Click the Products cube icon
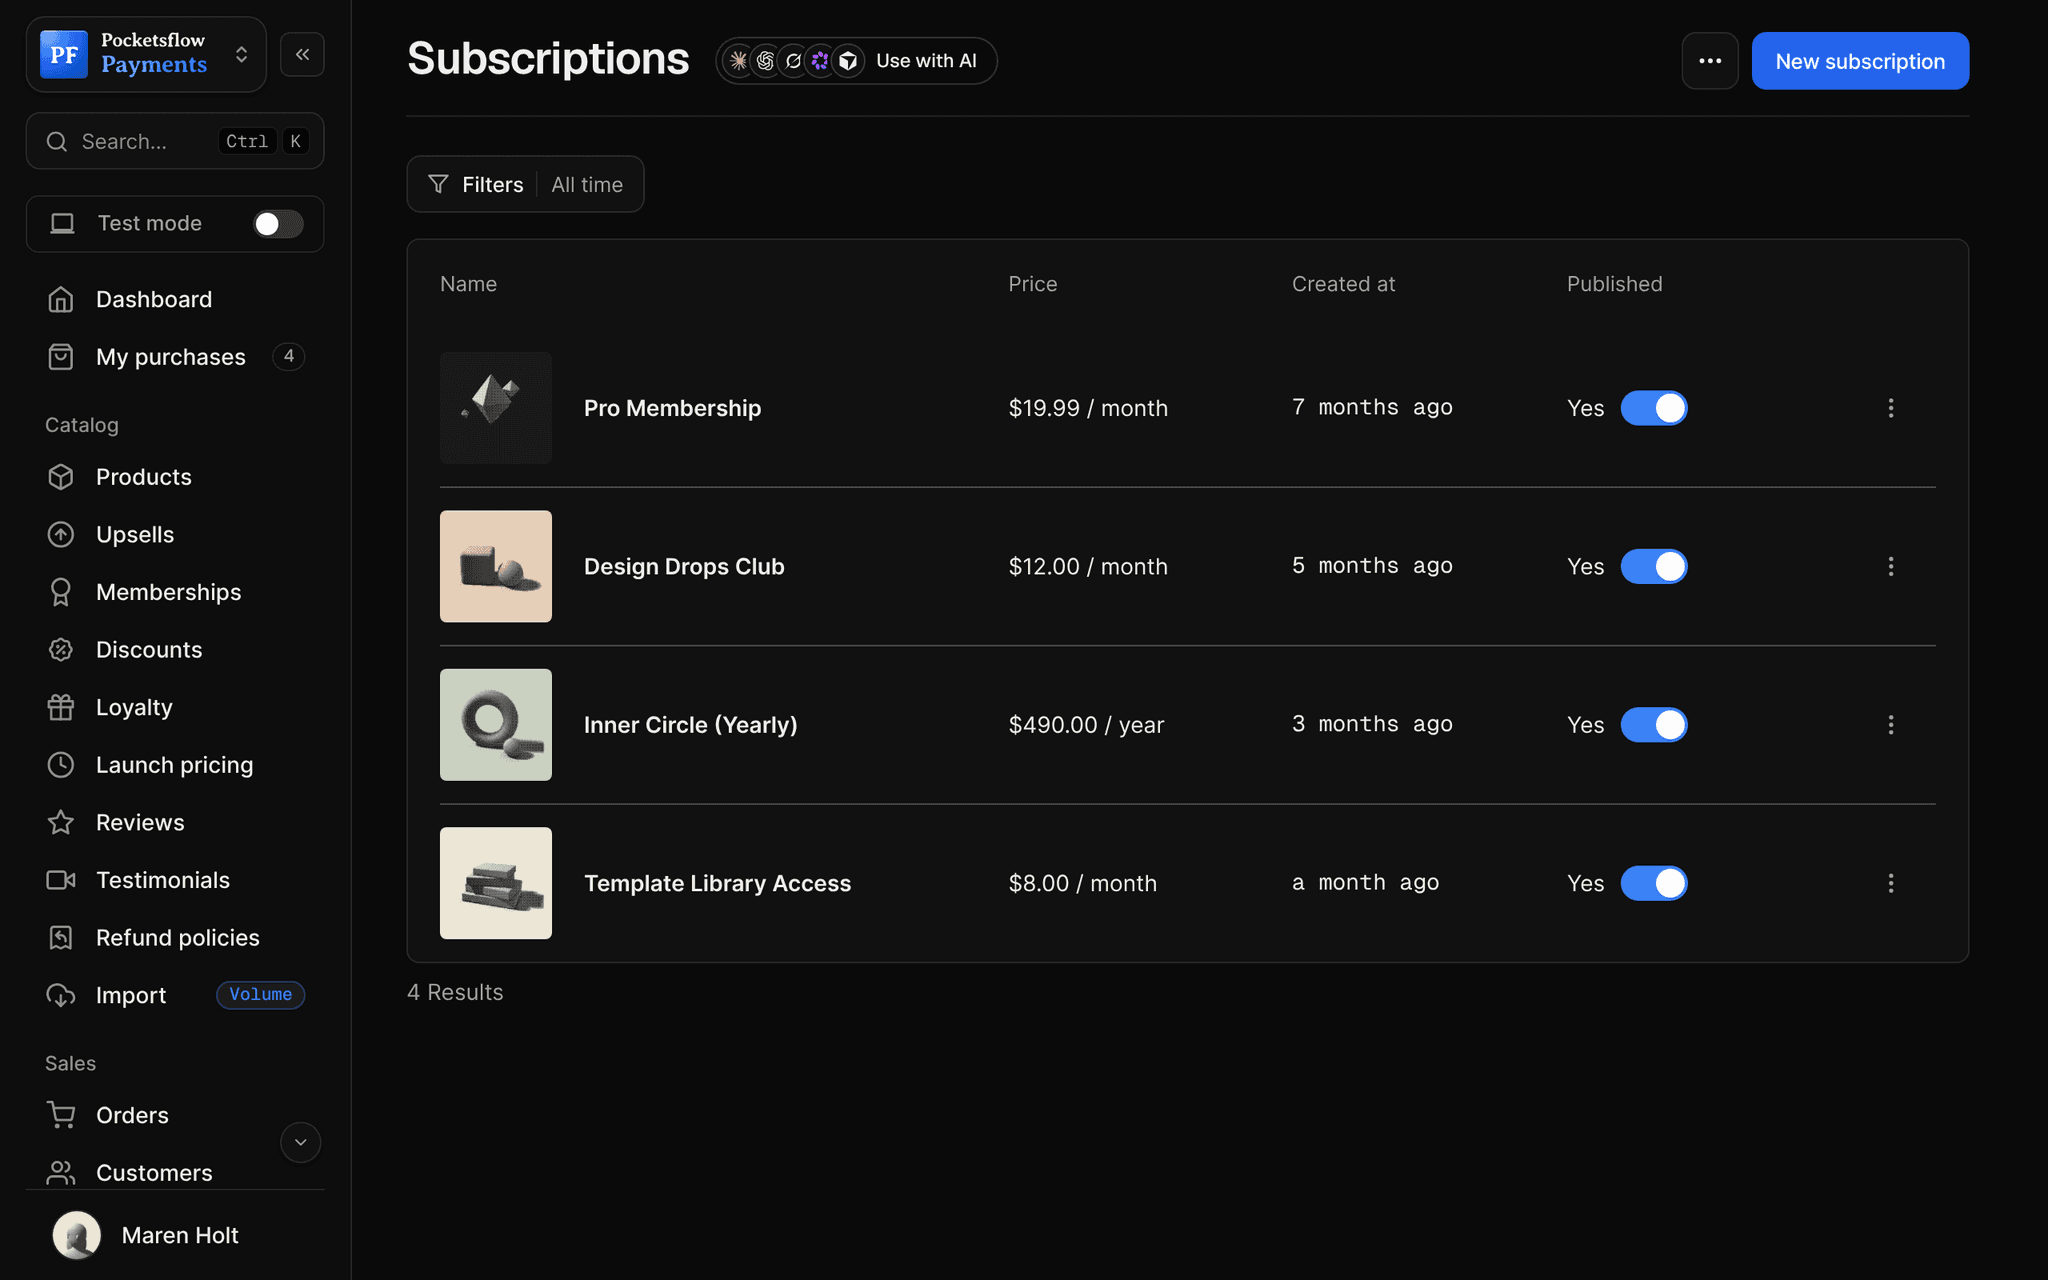Viewport: 2048px width, 1280px height. tap(61, 477)
